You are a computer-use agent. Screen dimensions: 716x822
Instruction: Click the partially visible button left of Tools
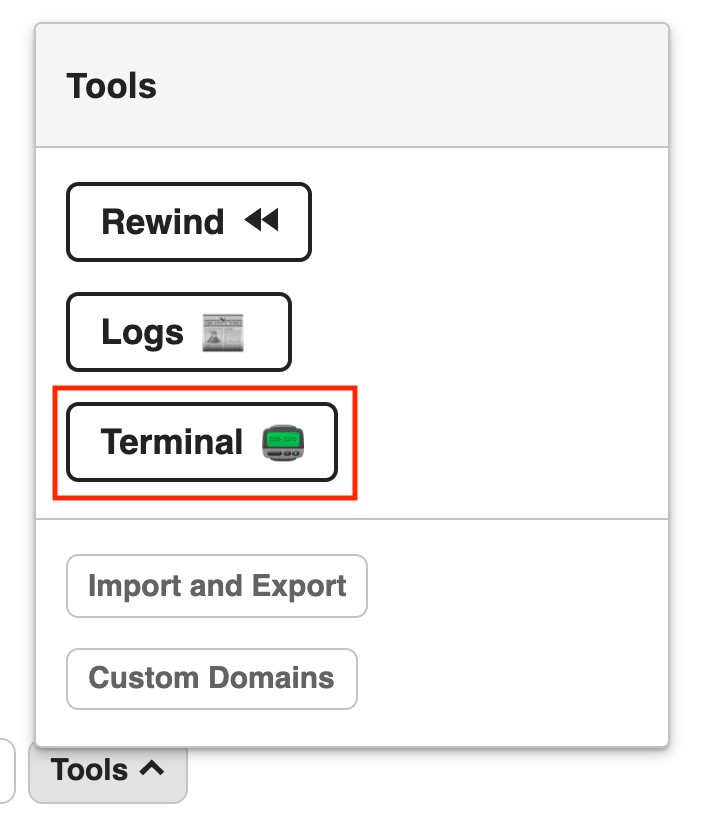coord(6,770)
